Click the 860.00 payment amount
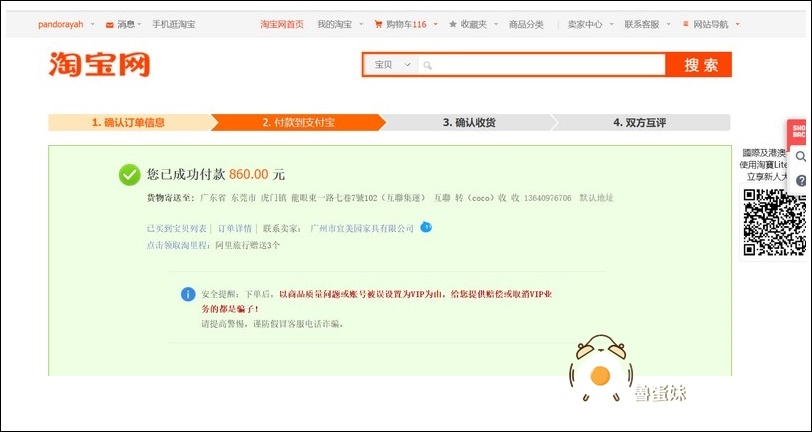The height and width of the screenshot is (432, 812). 249,175
